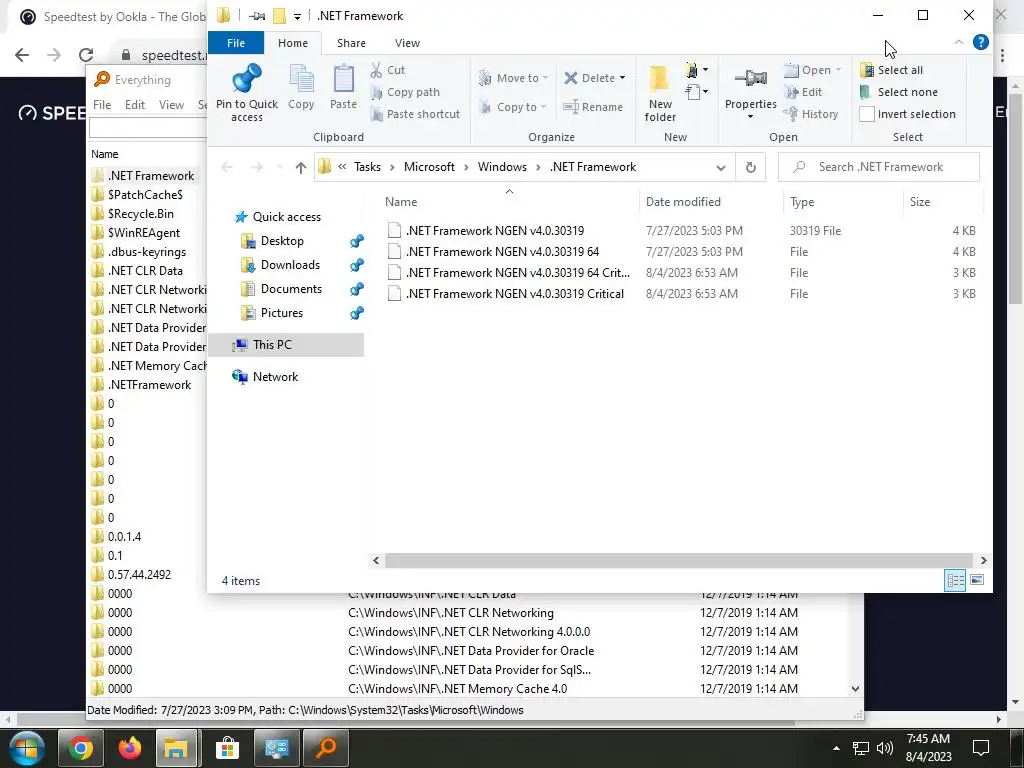Go up one folder level arrow
This screenshot has height=768, width=1024.
point(300,168)
